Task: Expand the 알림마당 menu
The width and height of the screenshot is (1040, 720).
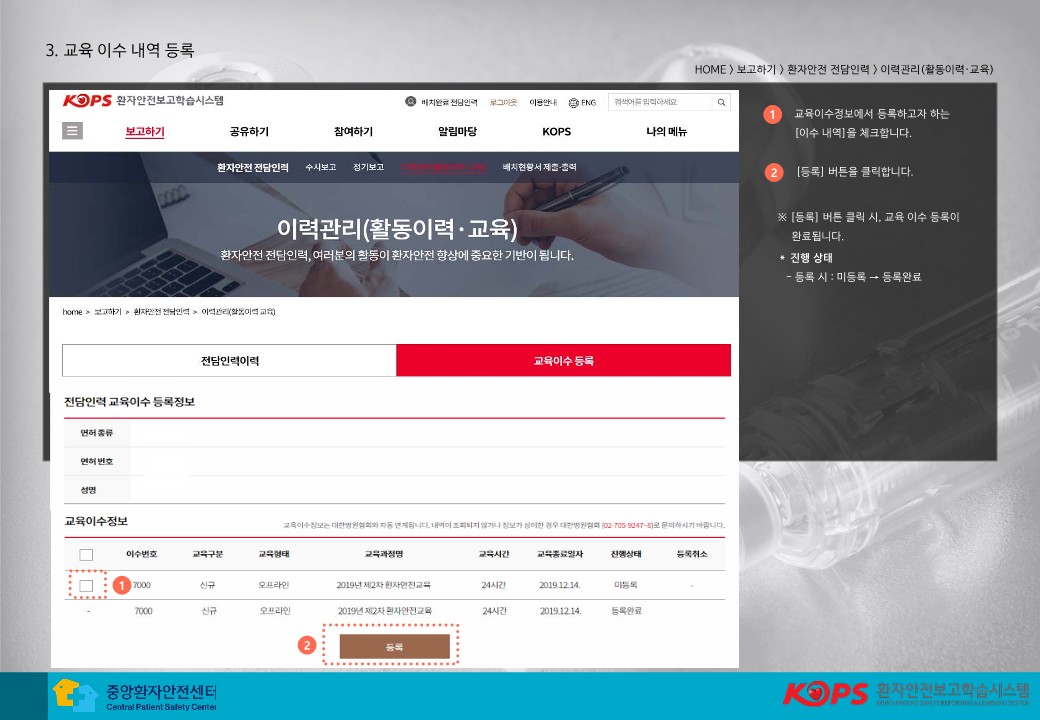Action: tap(457, 132)
